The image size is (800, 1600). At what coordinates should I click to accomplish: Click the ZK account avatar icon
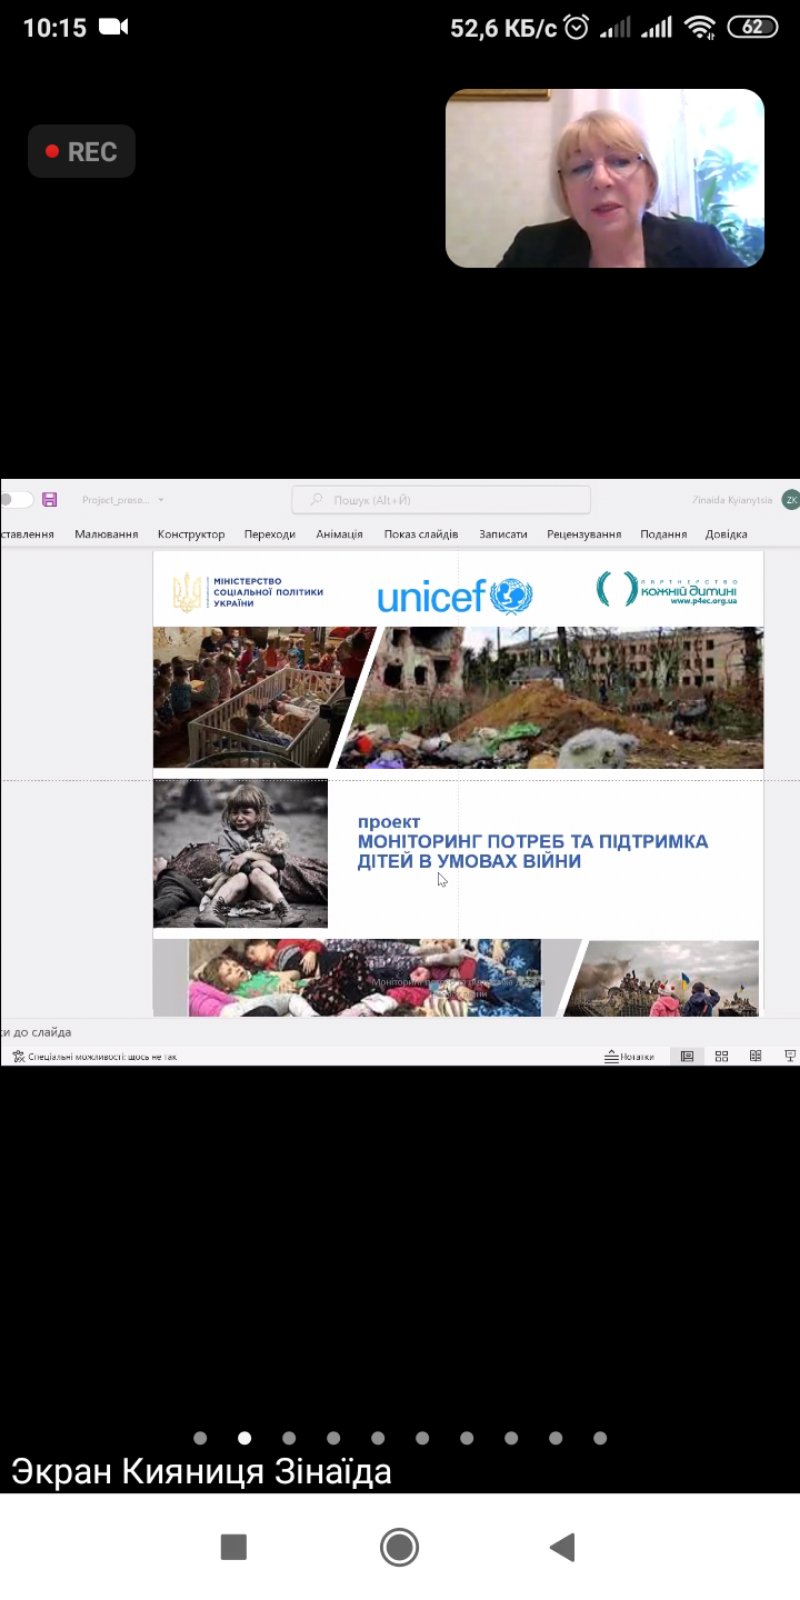coord(790,500)
